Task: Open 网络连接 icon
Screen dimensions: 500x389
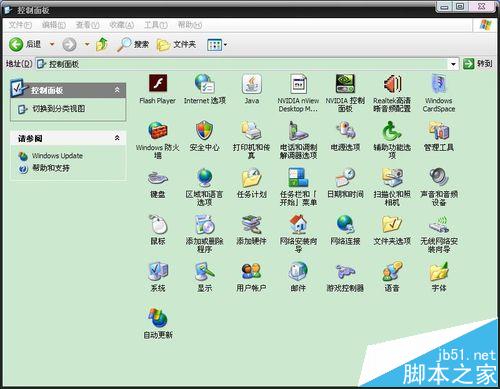Action: click(x=345, y=224)
